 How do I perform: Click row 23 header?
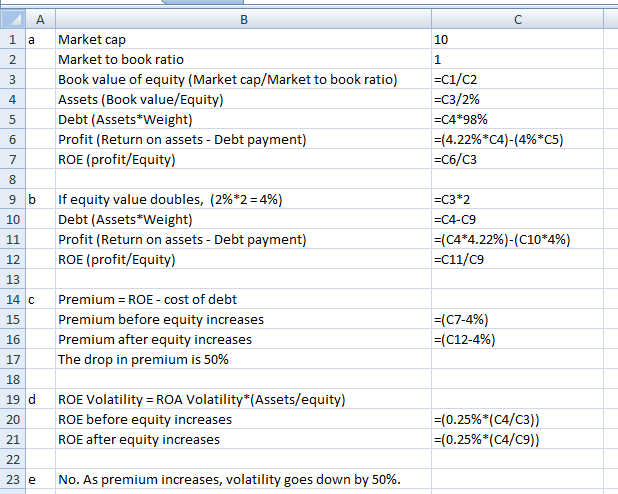tap(12, 479)
